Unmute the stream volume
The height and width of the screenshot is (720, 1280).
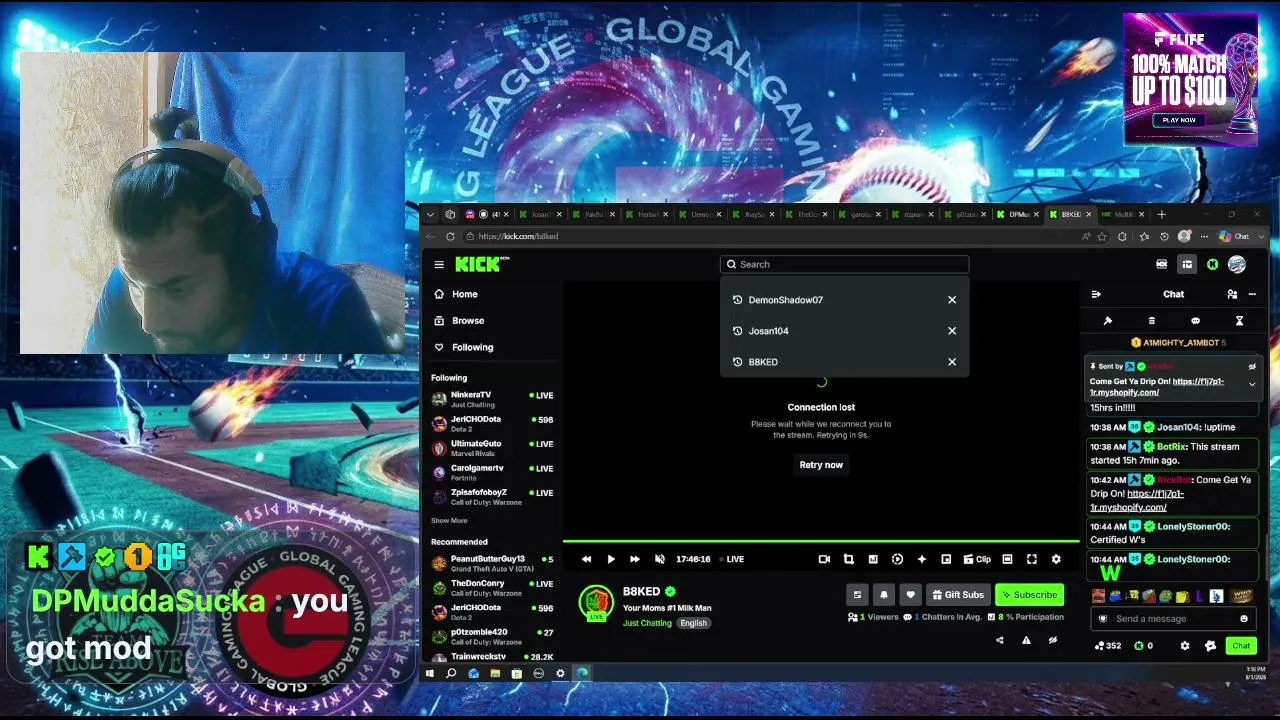(x=659, y=559)
